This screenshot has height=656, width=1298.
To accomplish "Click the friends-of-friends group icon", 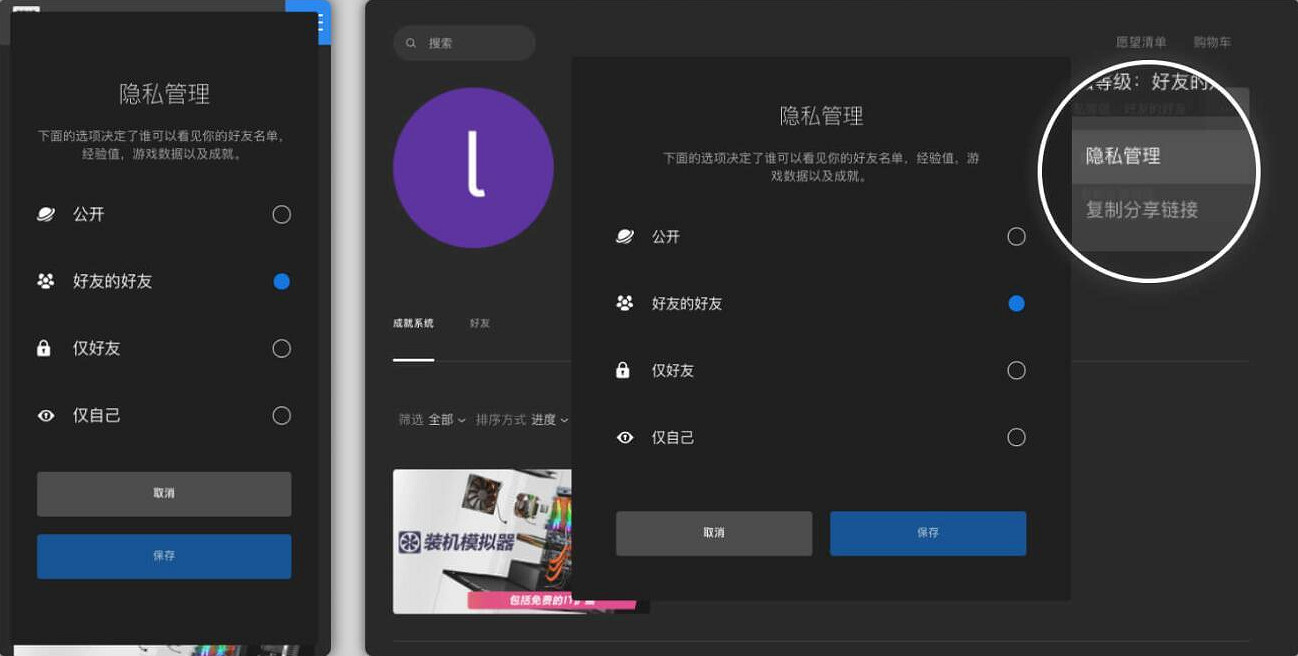I will coord(625,303).
